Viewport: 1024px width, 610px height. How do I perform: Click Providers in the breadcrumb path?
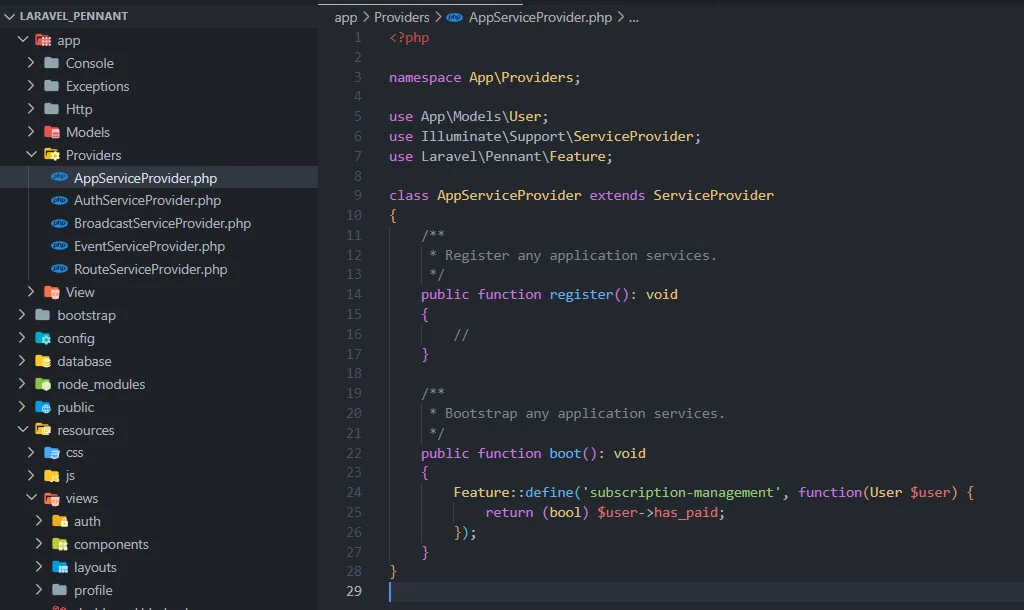click(x=401, y=17)
